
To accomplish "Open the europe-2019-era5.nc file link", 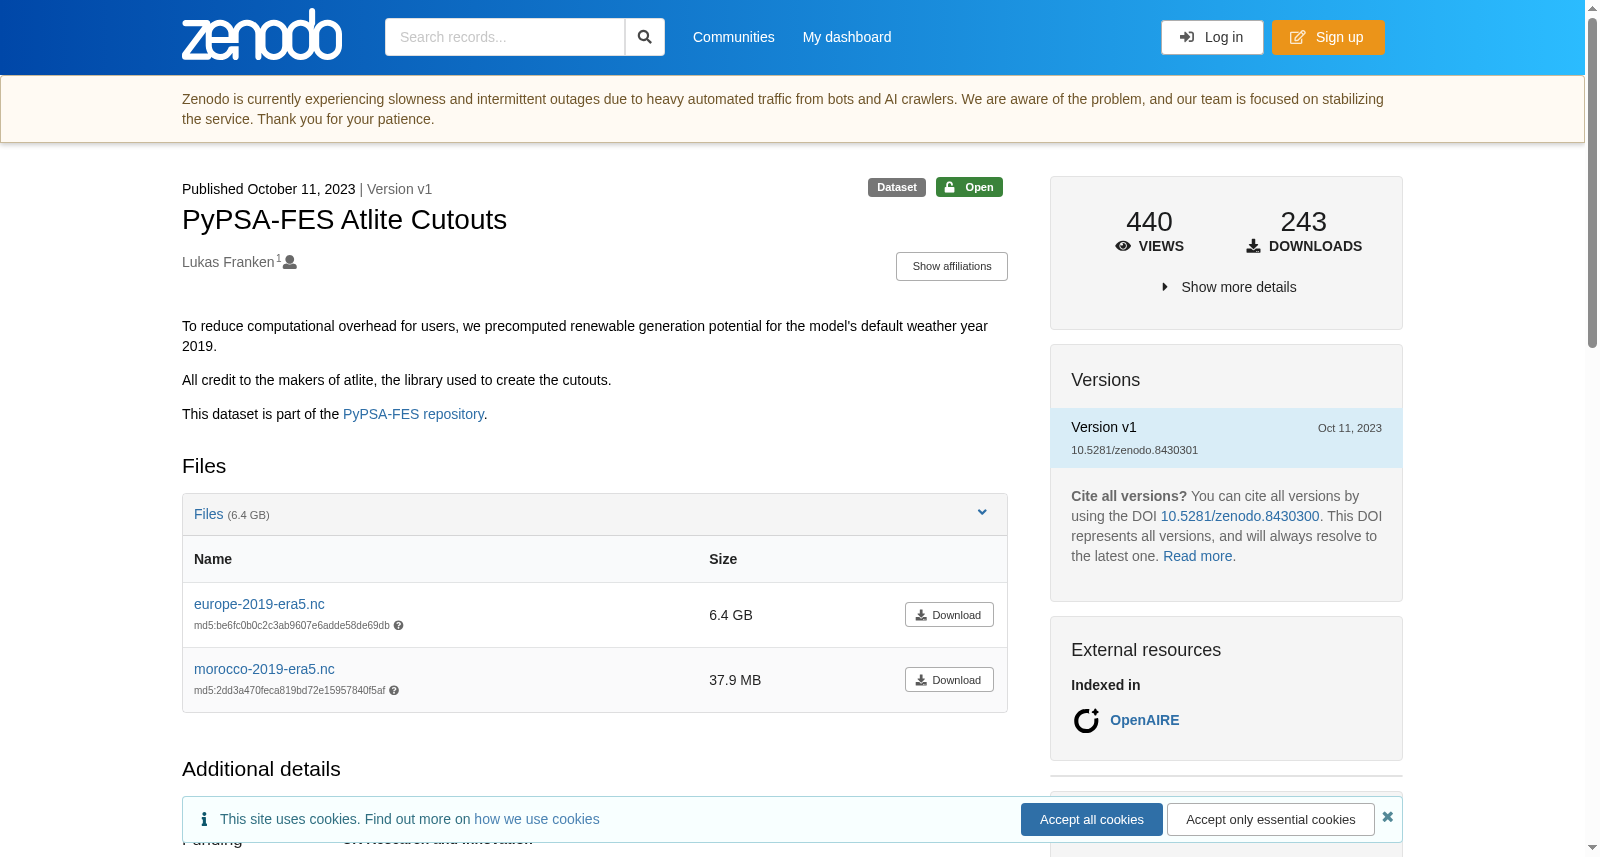I will [x=259, y=604].
